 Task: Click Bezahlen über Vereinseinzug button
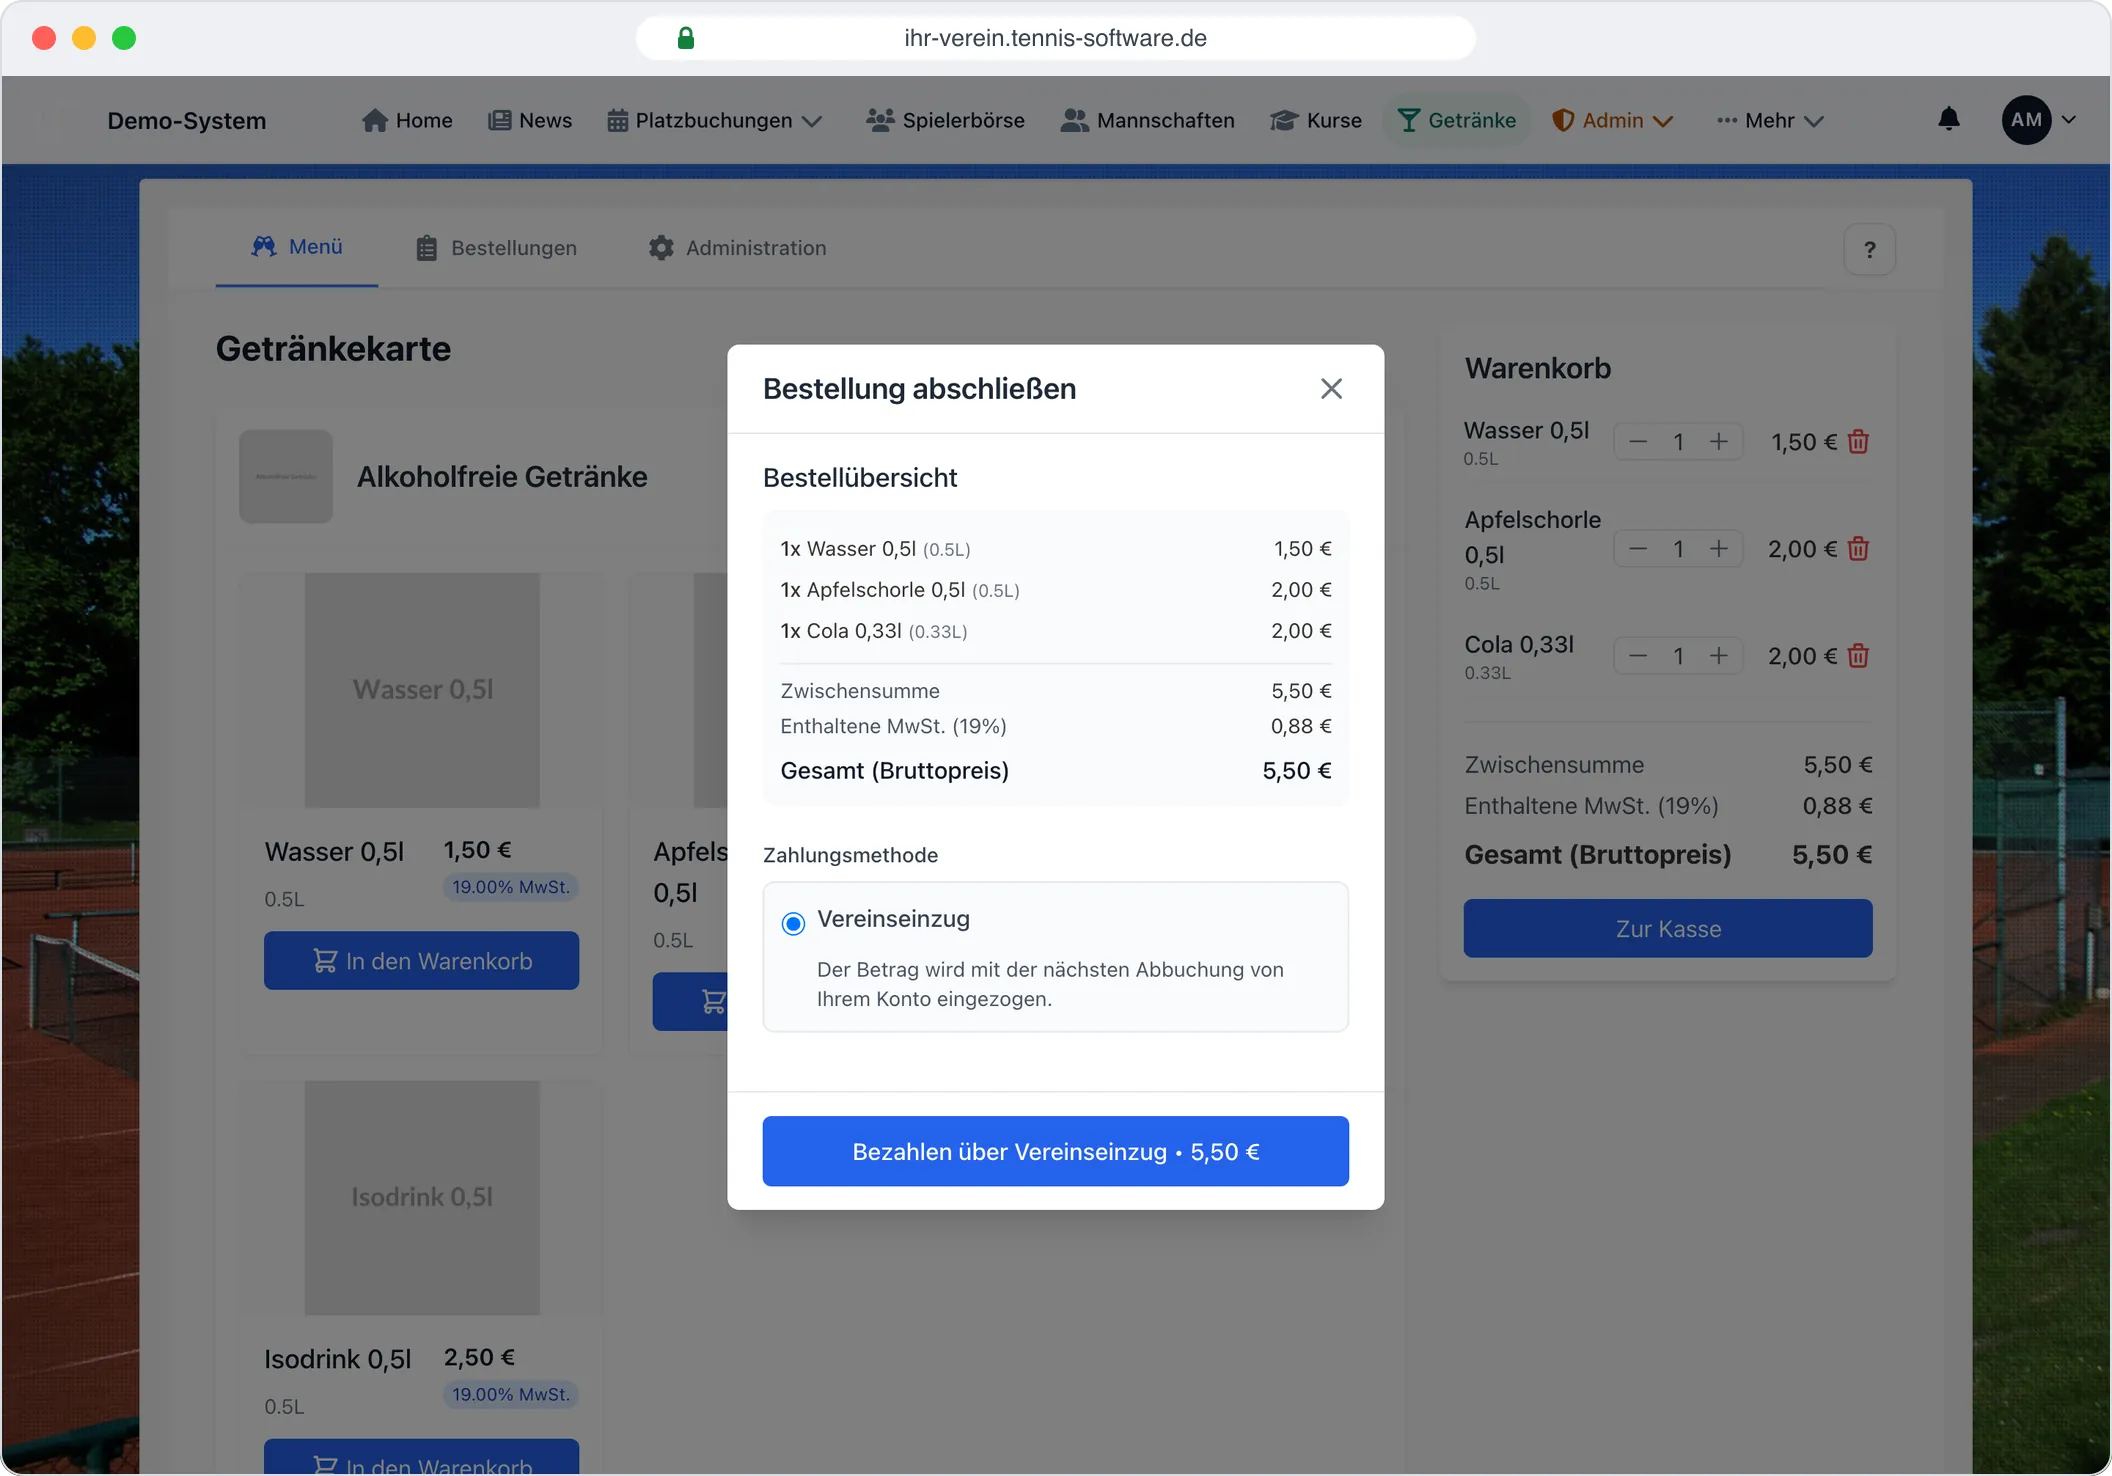(x=1055, y=1151)
